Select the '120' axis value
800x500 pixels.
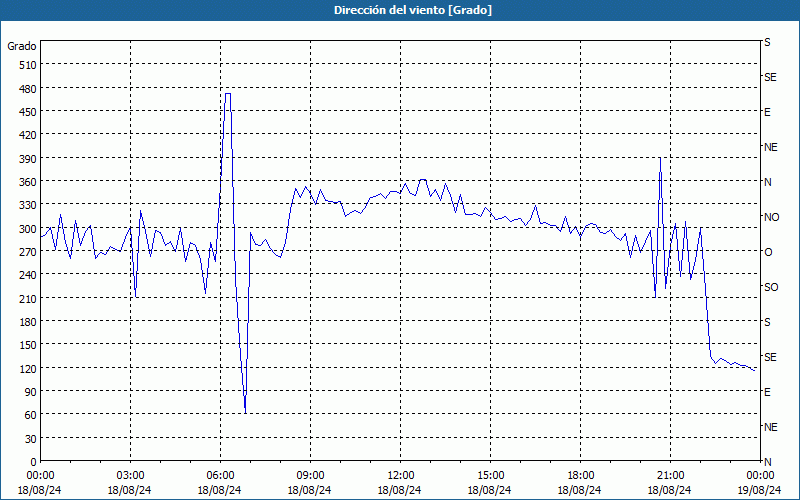[28, 368]
